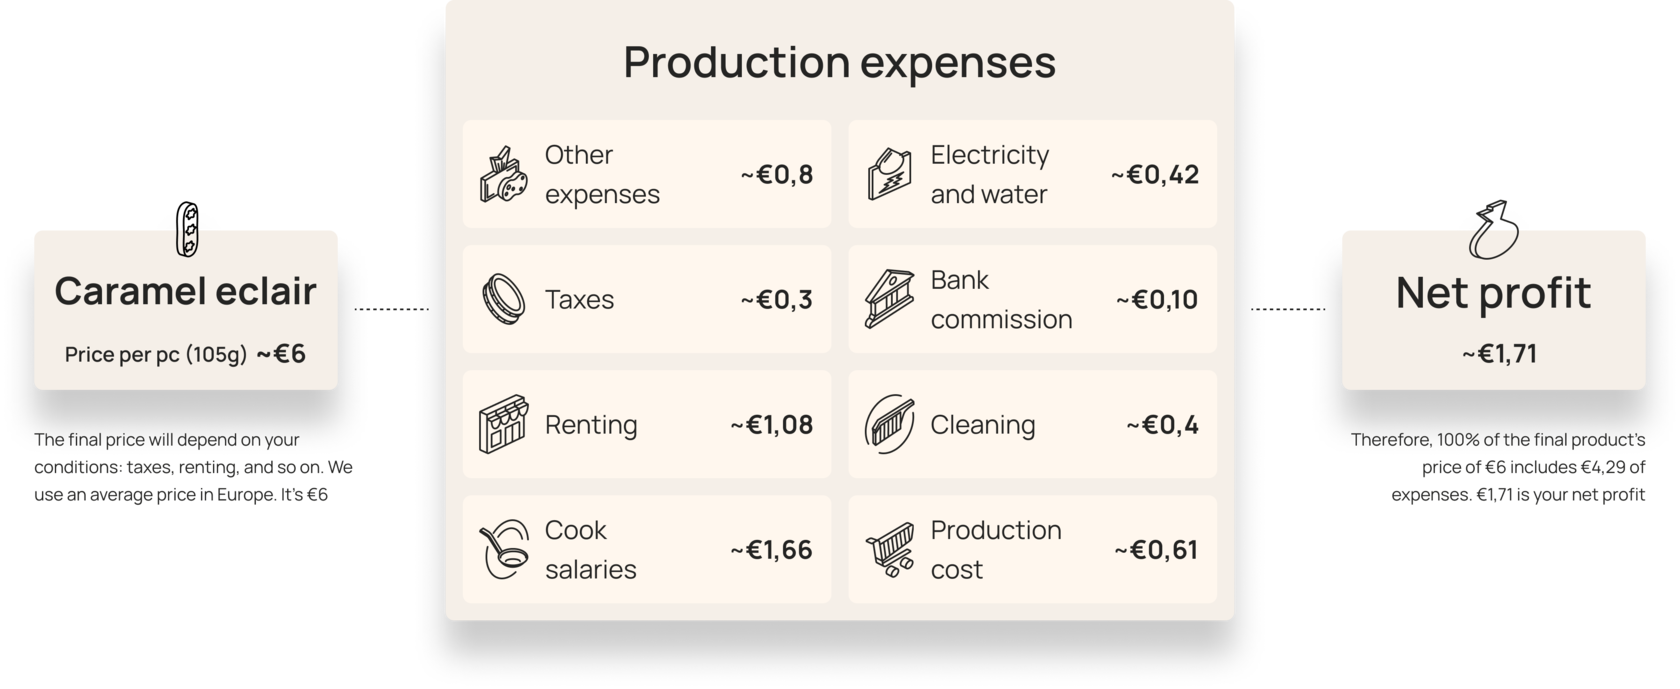The height and width of the screenshot is (689, 1680).
Task: Click the Bank commission building icon
Action: pos(889,299)
